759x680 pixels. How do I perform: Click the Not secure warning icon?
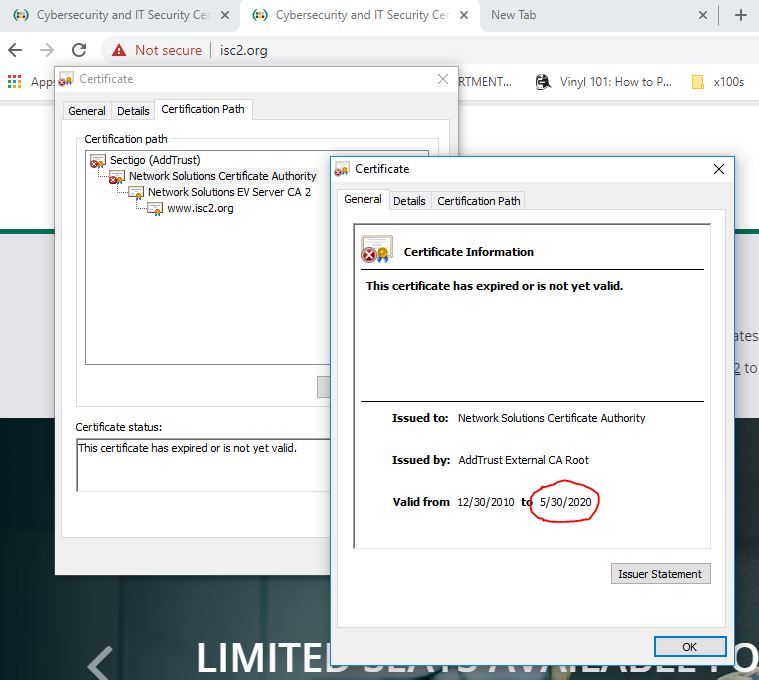[119, 50]
